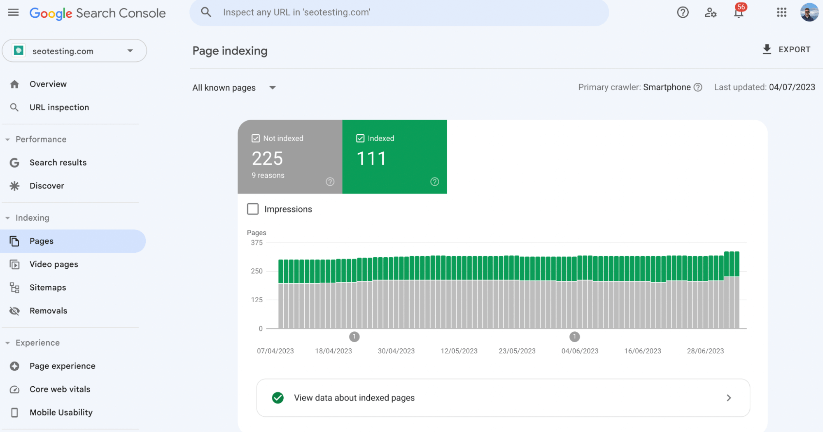This screenshot has height=432, width=823.
Task: Click the user profile avatar
Action: point(809,13)
